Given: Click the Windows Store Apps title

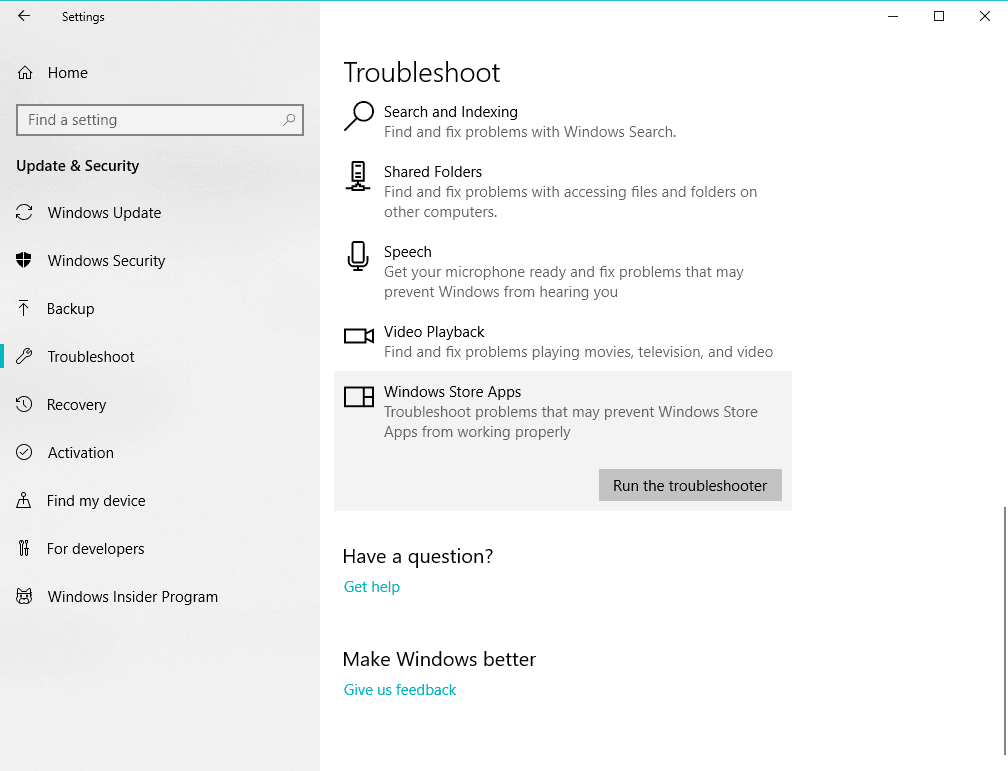Looking at the screenshot, I should [x=452, y=392].
